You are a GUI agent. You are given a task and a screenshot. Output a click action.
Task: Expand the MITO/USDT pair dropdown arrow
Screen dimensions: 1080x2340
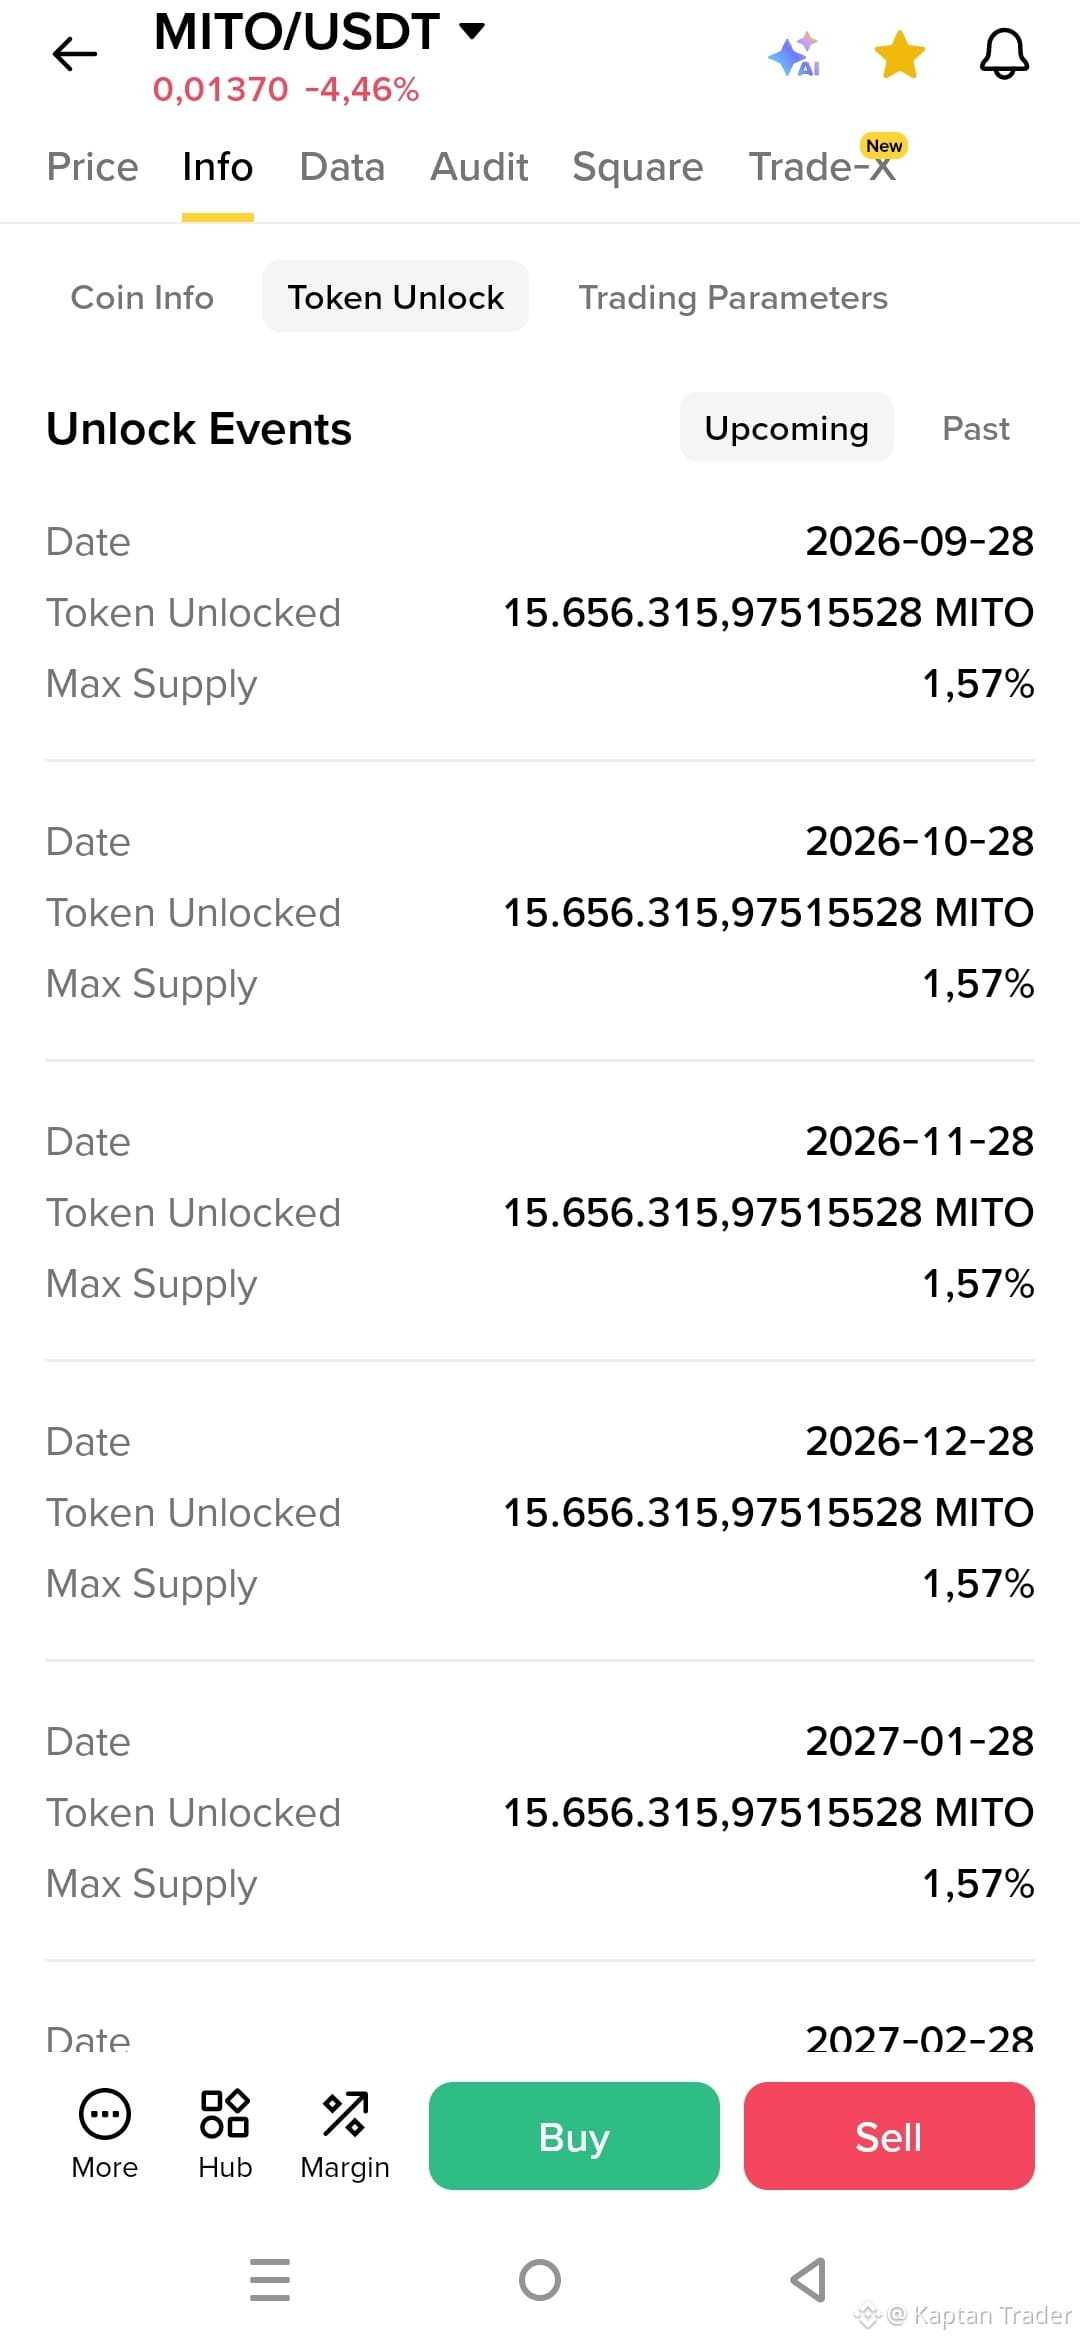[x=472, y=31]
